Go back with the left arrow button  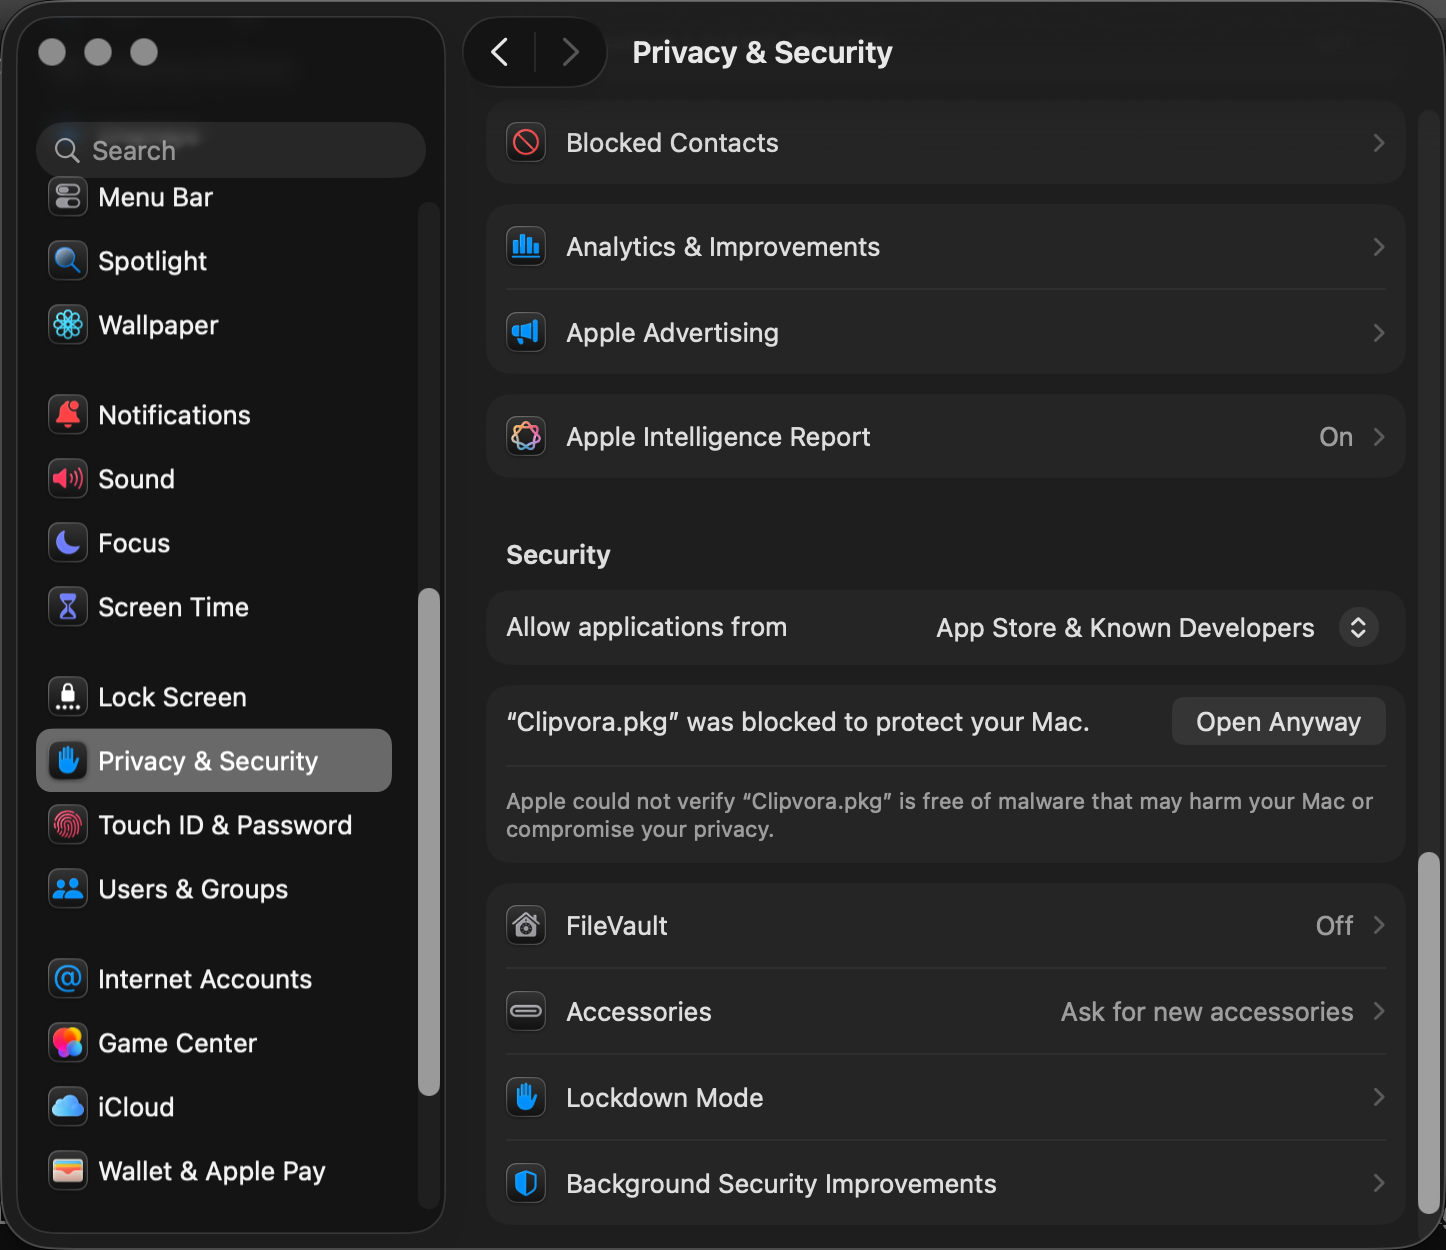click(x=500, y=52)
